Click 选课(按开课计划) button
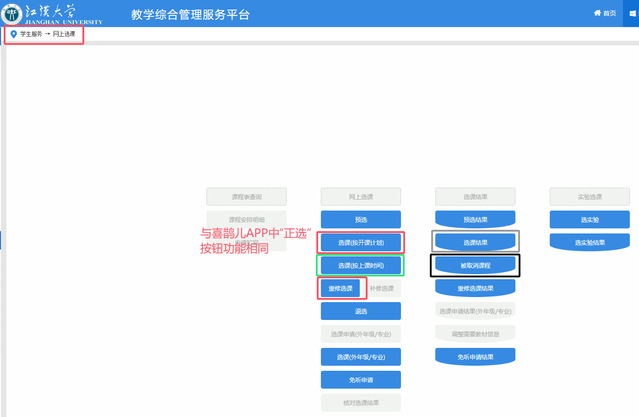The image size is (639, 417). point(360,242)
